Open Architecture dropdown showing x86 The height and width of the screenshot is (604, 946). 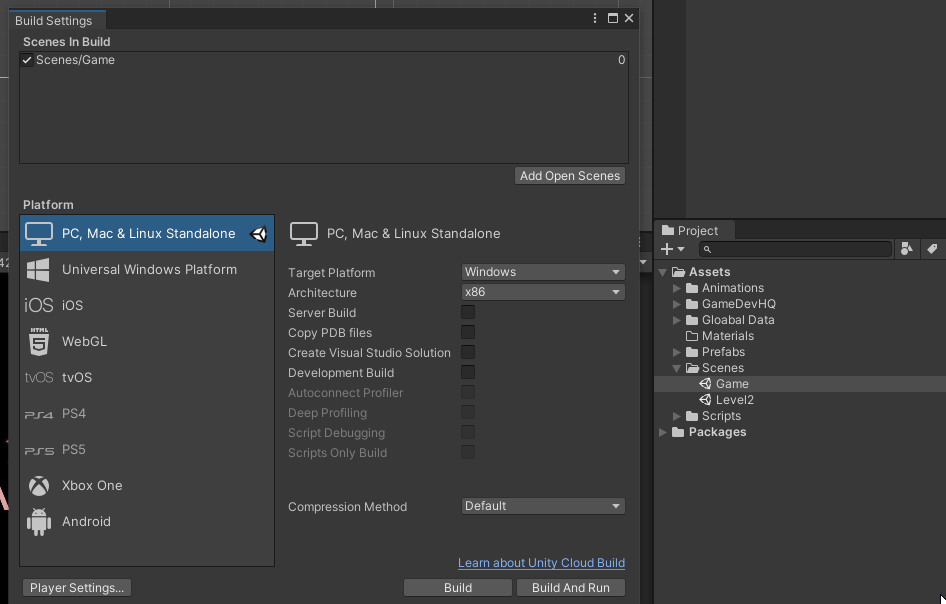543,292
